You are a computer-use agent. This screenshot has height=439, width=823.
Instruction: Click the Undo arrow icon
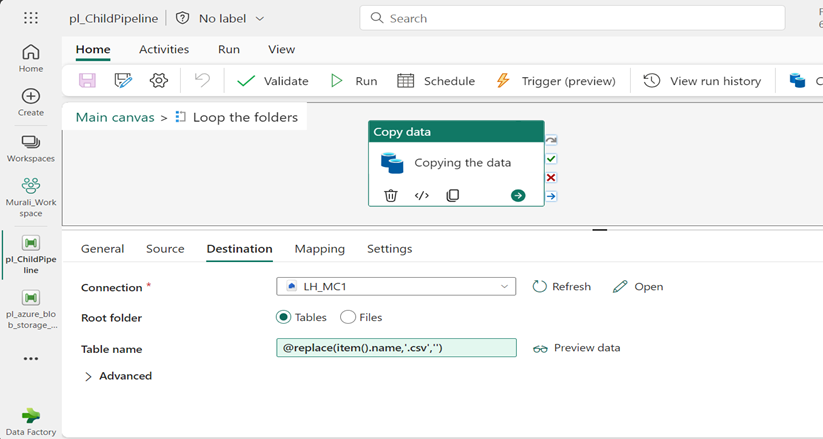[x=202, y=81]
